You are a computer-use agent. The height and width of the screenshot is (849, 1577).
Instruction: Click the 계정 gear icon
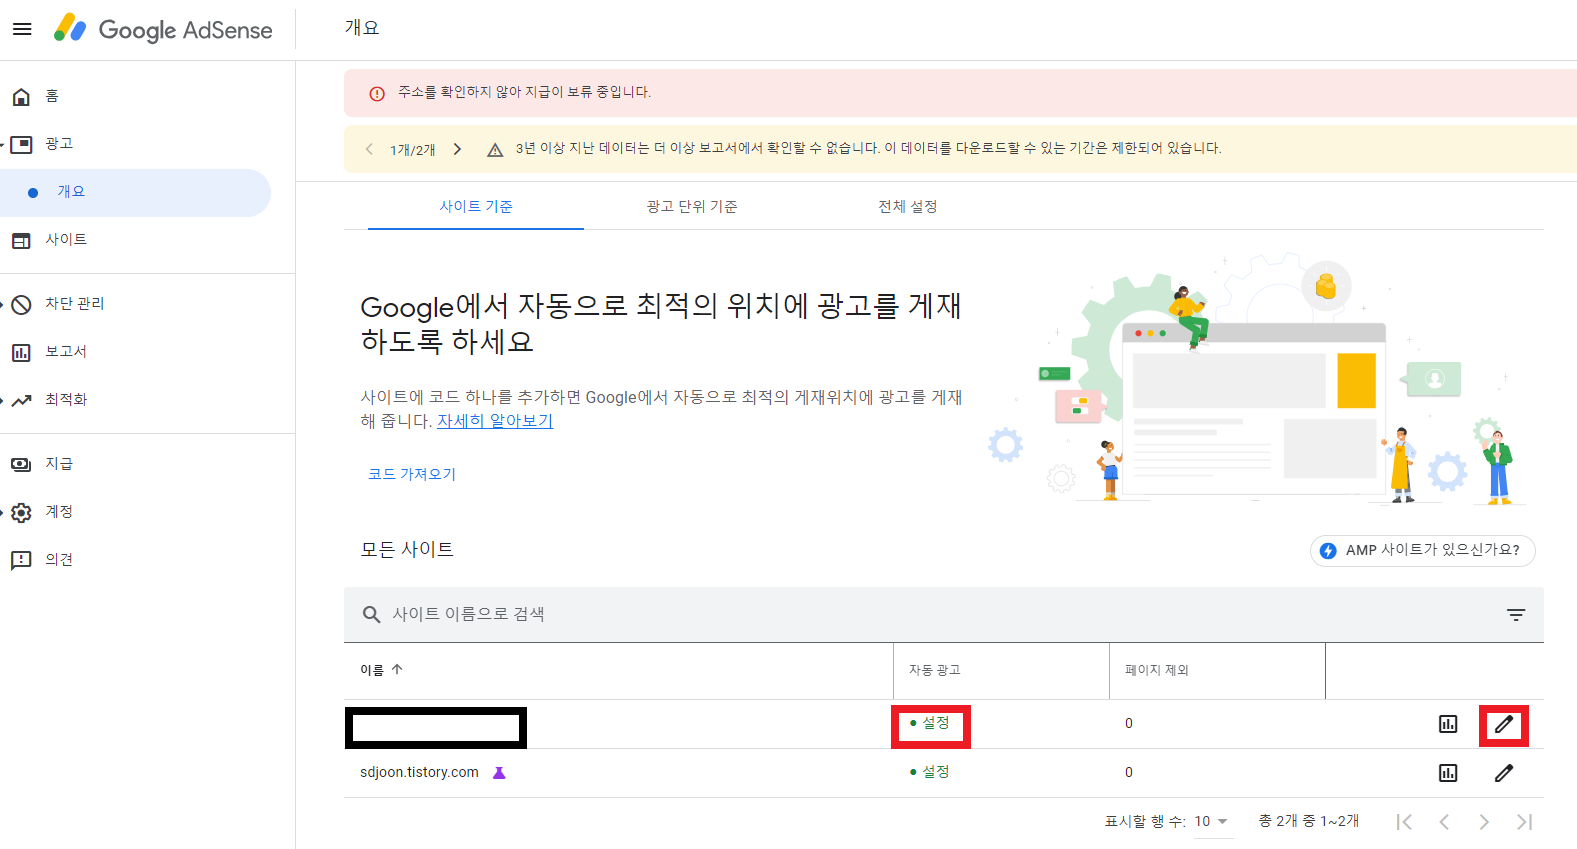[x=21, y=512]
